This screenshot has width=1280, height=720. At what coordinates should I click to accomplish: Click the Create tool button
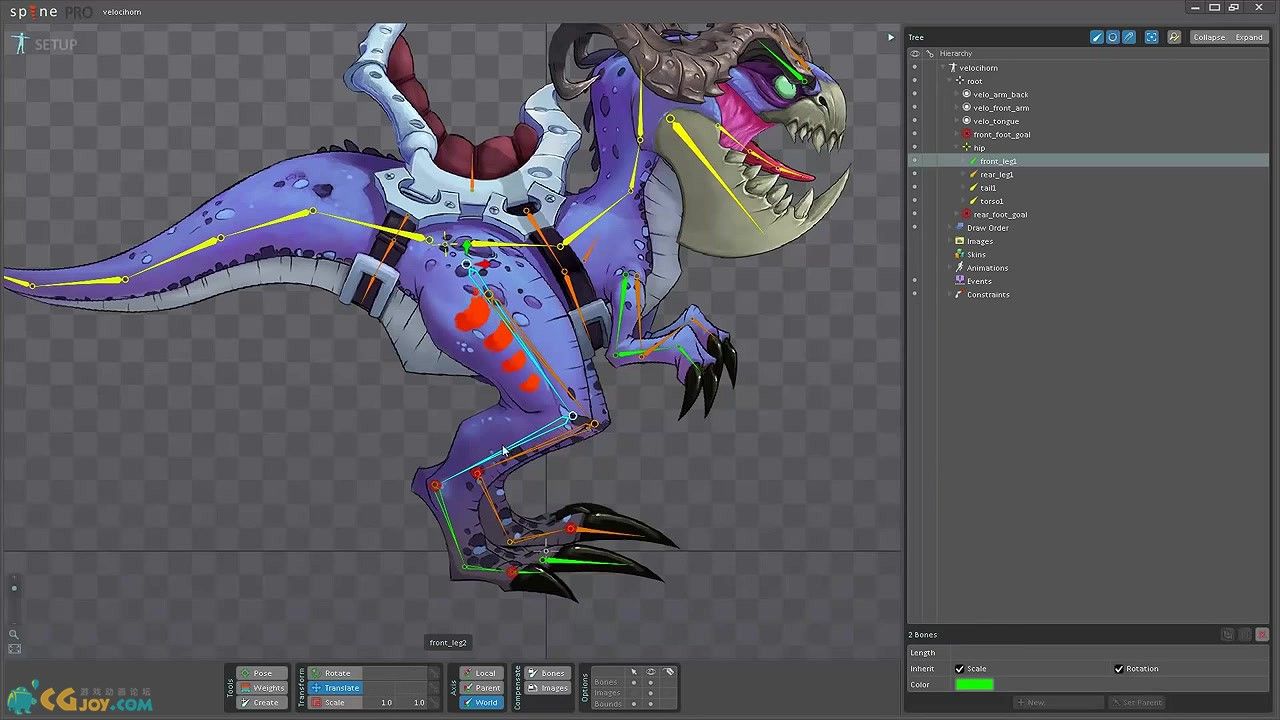262,702
